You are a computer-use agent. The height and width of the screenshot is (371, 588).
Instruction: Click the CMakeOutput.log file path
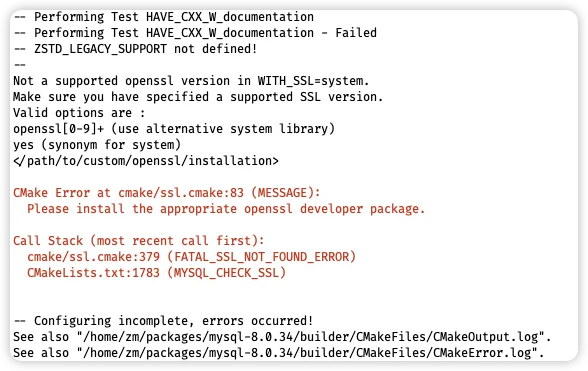(310, 337)
